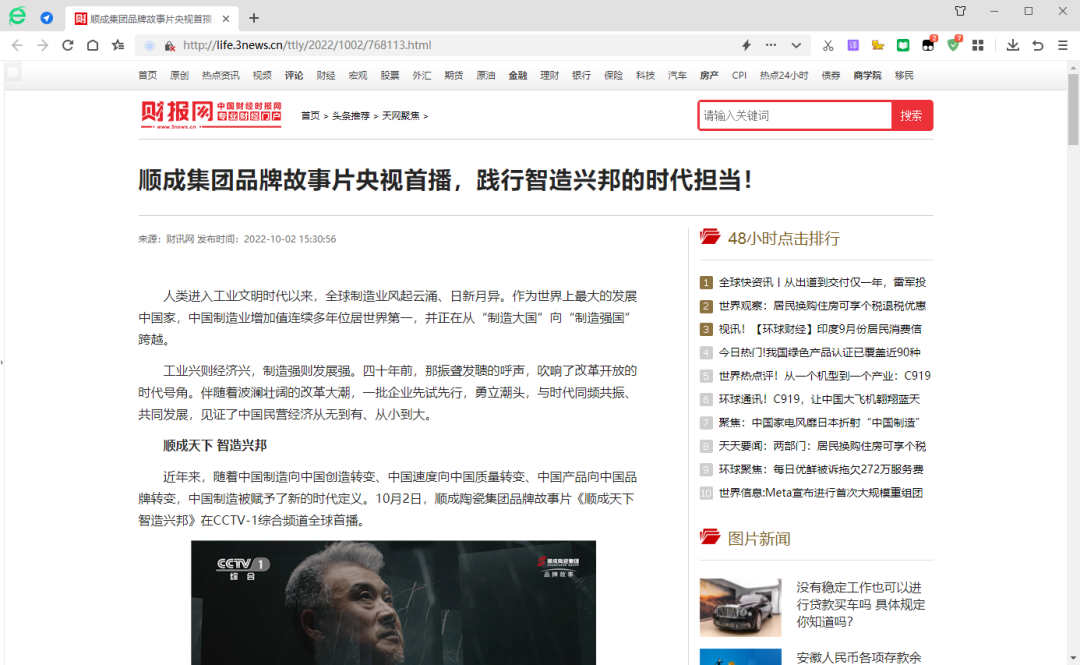Click the undo restore-closed-tab icon
The height and width of the screenshot is (665, 1080).
coord(1038,45)
